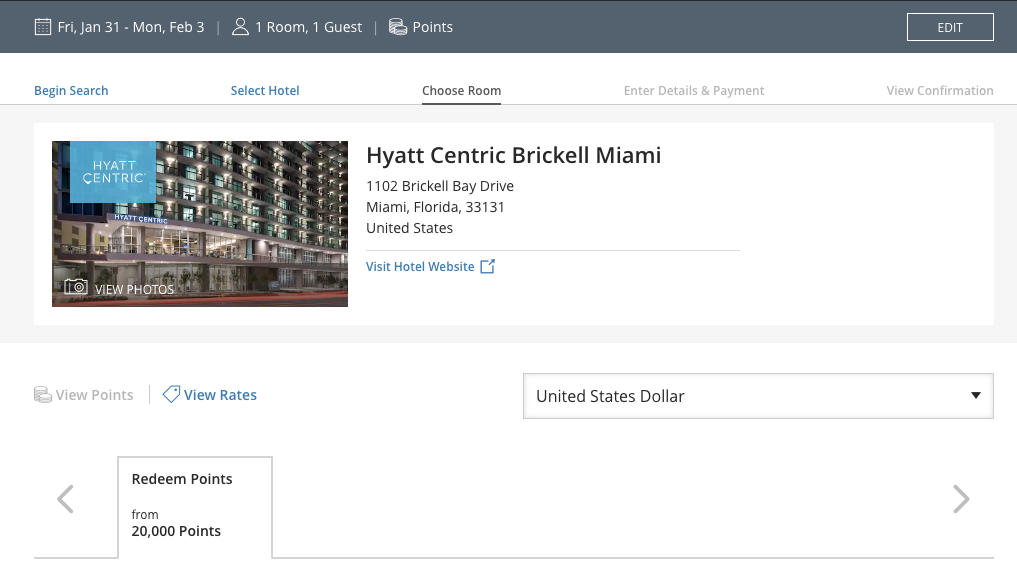This screenshot has width=1017, height=576.
Task: Click the coins icon beside View Points
Action: click(x=43, y=395)
